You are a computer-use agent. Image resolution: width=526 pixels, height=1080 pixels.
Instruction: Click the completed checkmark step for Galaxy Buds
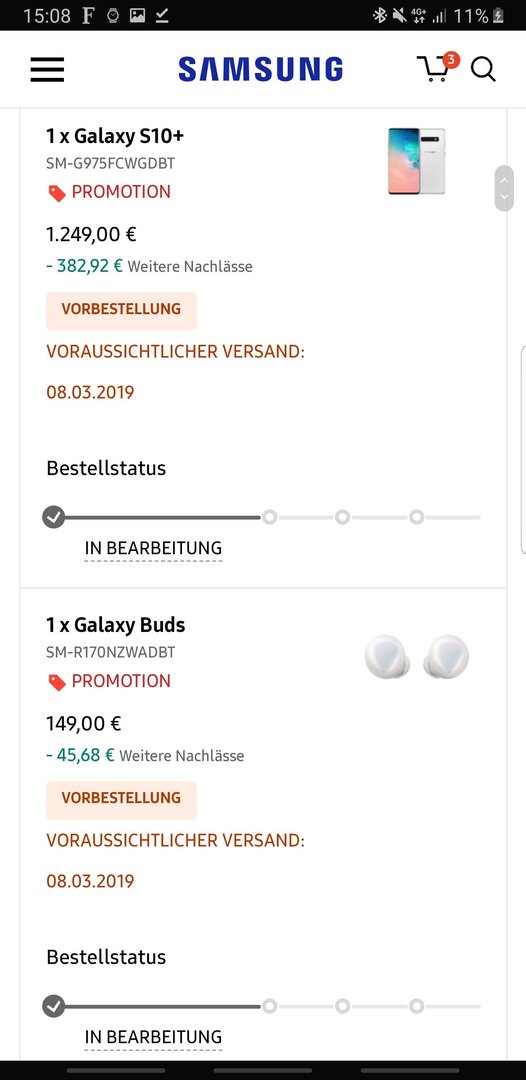pyautogui.click(x=53, y=1006)
